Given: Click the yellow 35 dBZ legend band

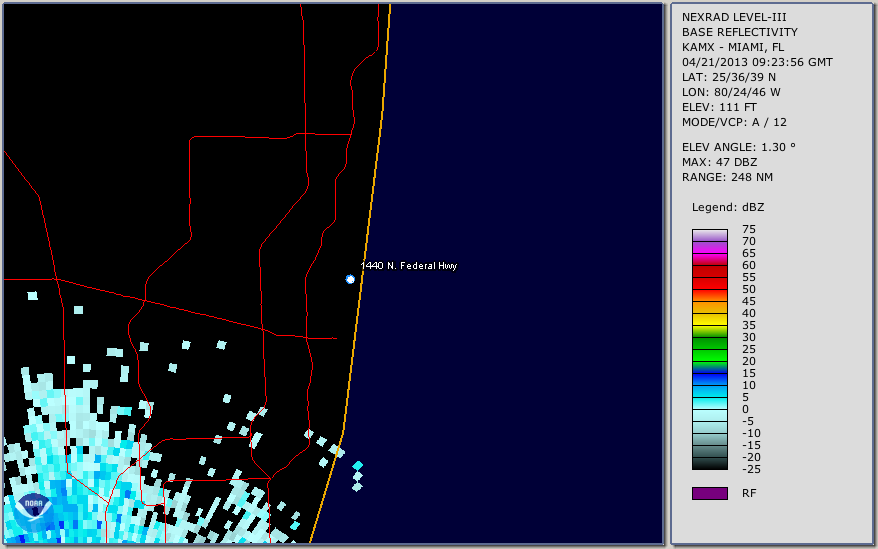Looking at the screenshot, I should tap(709, 331).
